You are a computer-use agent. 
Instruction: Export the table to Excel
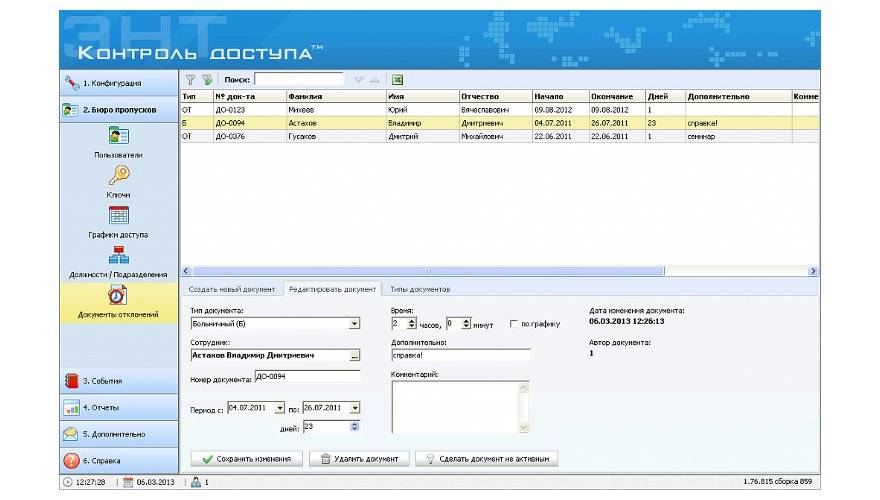click(x=397, y=79)
